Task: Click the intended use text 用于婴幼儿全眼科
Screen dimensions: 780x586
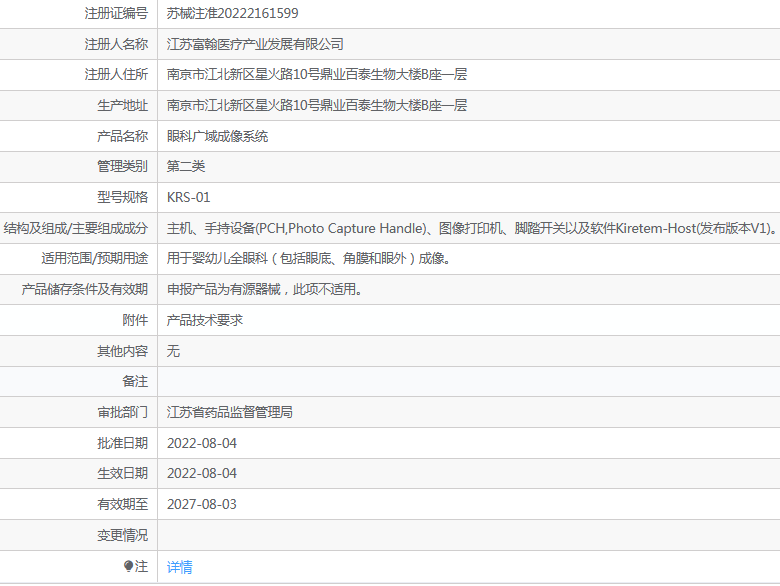Action: (x=308, y=259)
